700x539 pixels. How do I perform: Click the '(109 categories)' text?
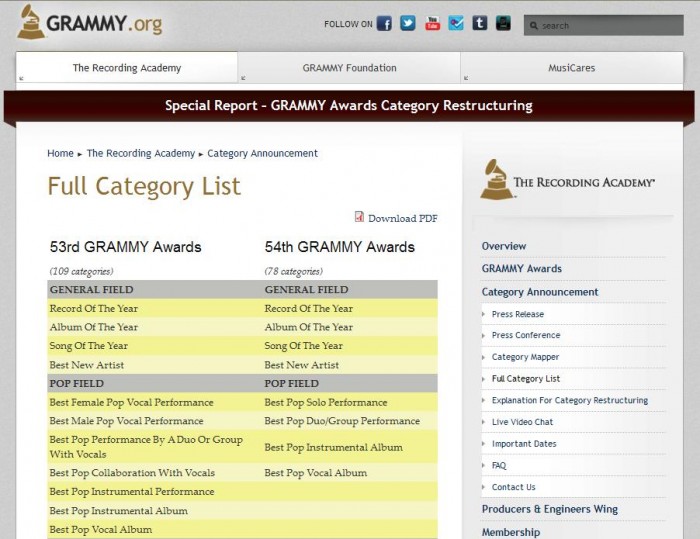click(81, 272)
